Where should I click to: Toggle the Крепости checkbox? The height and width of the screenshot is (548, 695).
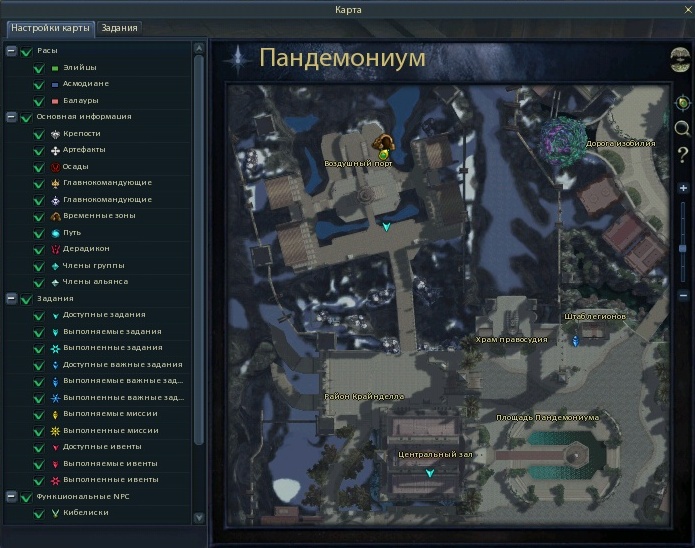39,134
